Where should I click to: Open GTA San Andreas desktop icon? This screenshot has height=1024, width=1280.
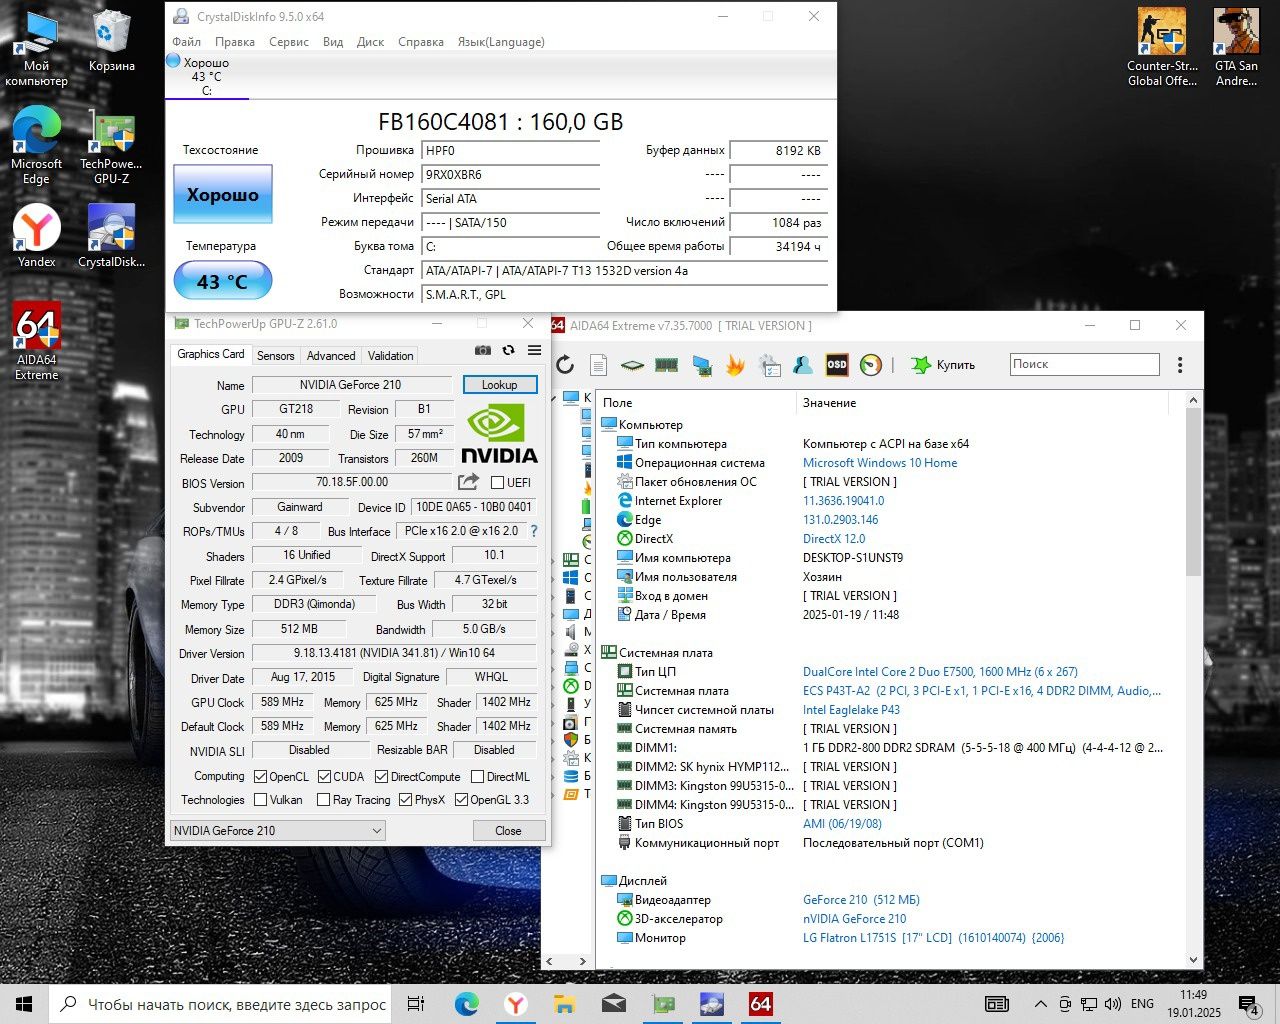(1236, 47)
